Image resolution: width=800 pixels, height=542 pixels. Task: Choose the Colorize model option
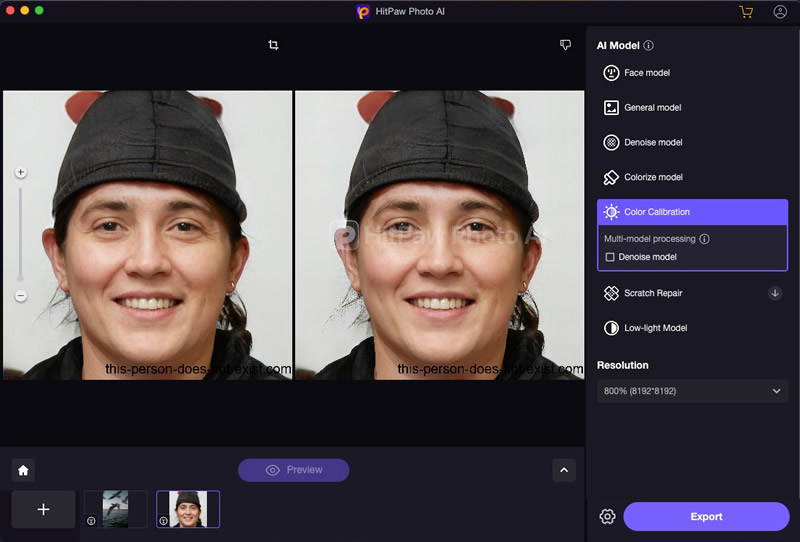click(692, 177)
